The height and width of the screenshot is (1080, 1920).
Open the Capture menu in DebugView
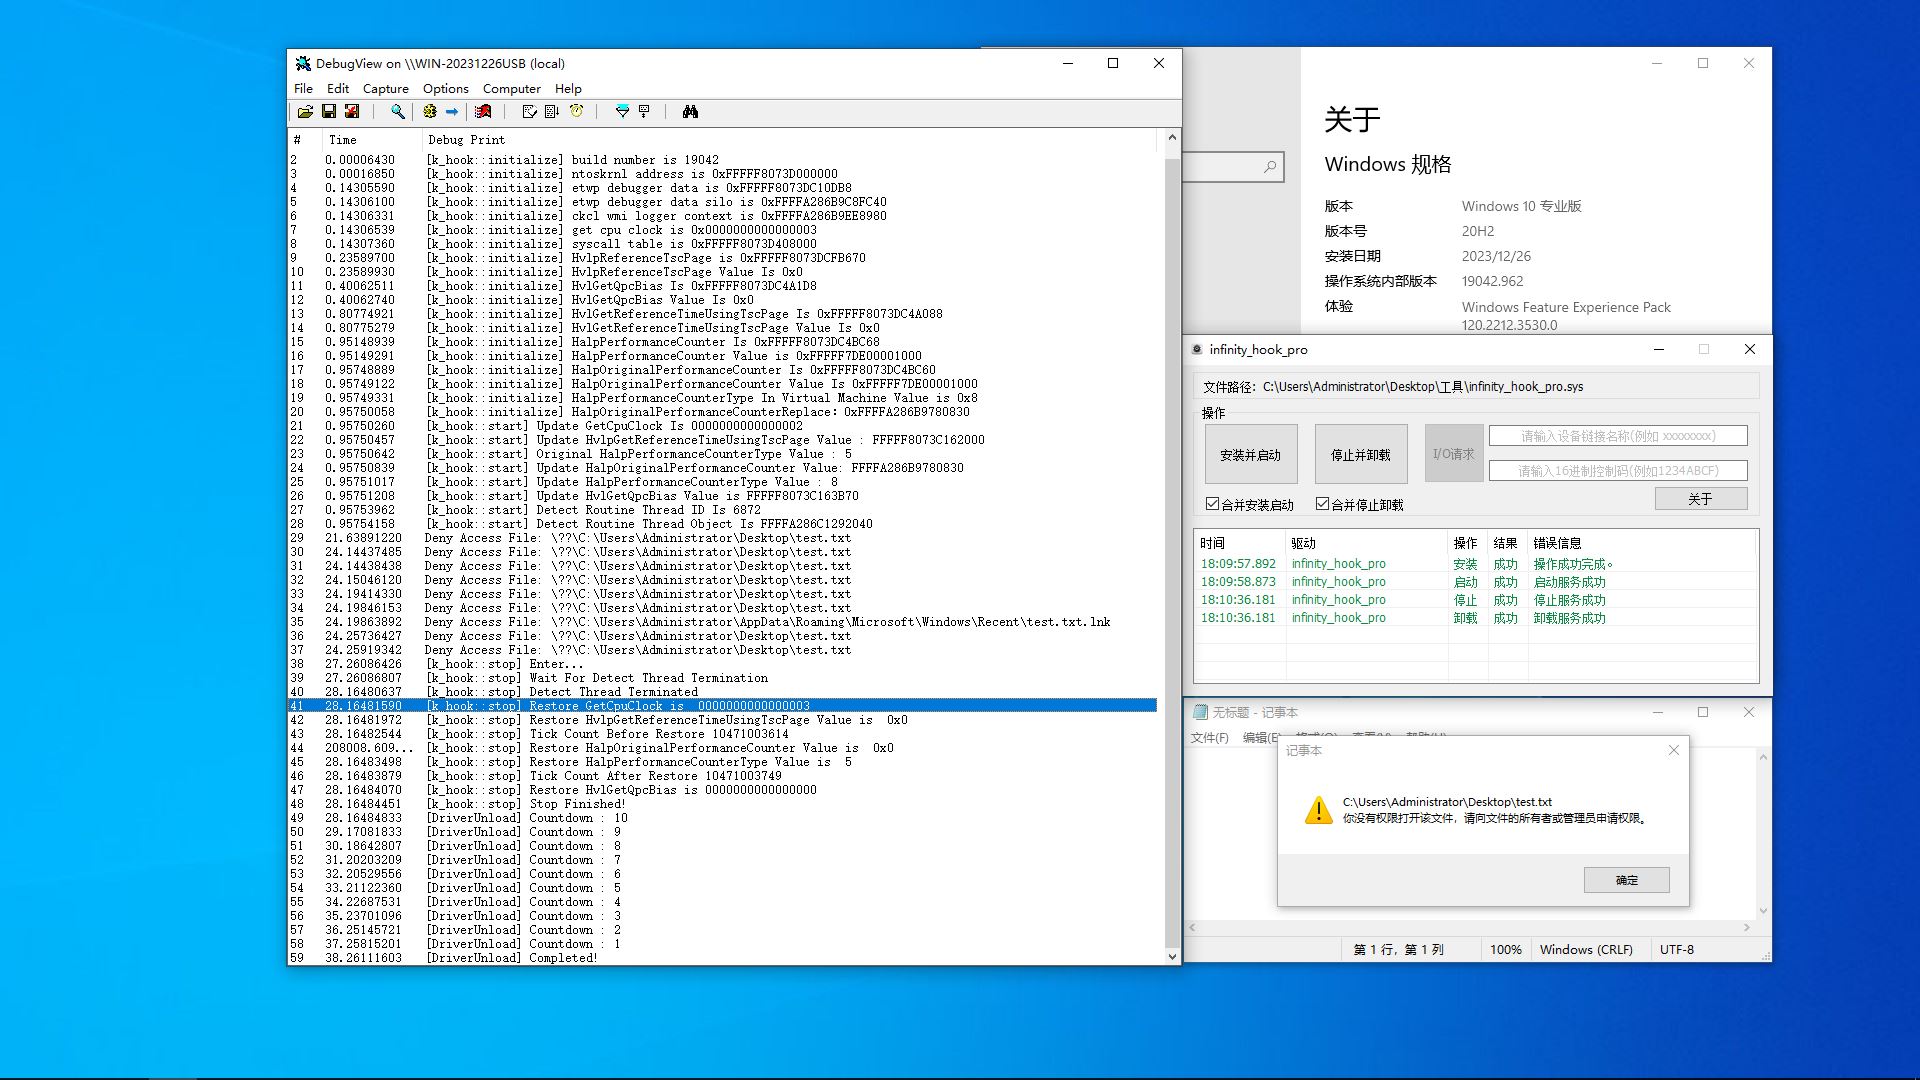[x=385, y=89]
